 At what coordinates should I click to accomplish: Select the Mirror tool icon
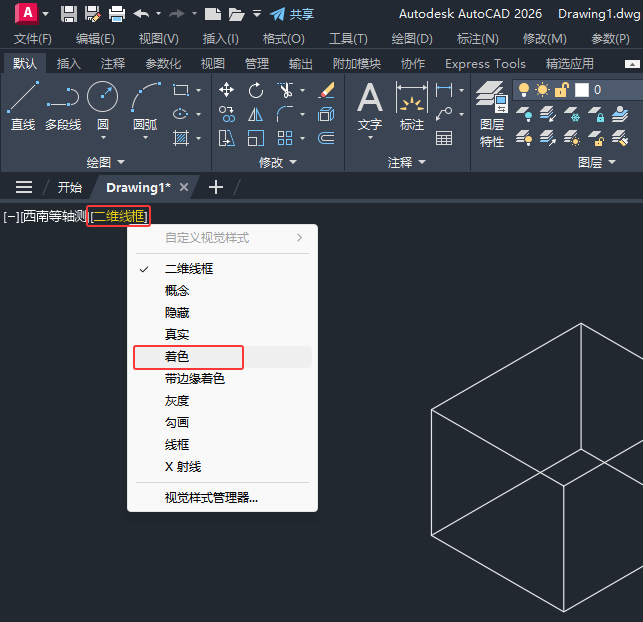click(256, 114)
